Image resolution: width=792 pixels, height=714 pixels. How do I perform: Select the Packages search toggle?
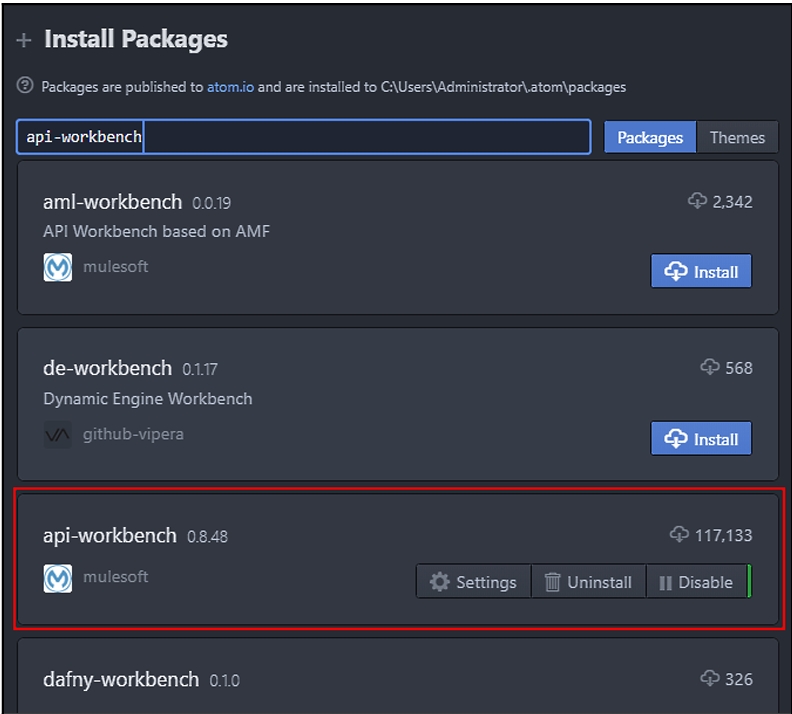click(649, 138)
